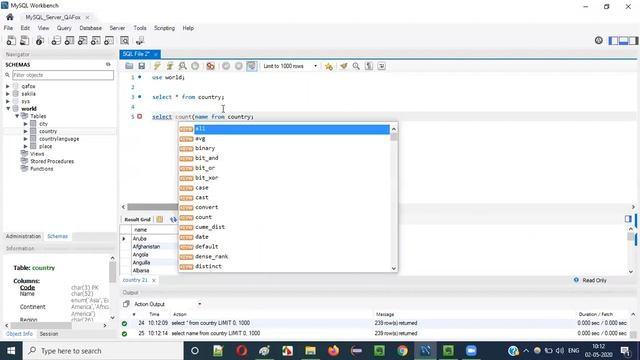Image resolution: width=640 pixels, height=360 pixels.
Task: Collapse the Tables node under world
Action: (x=17, y=116)
